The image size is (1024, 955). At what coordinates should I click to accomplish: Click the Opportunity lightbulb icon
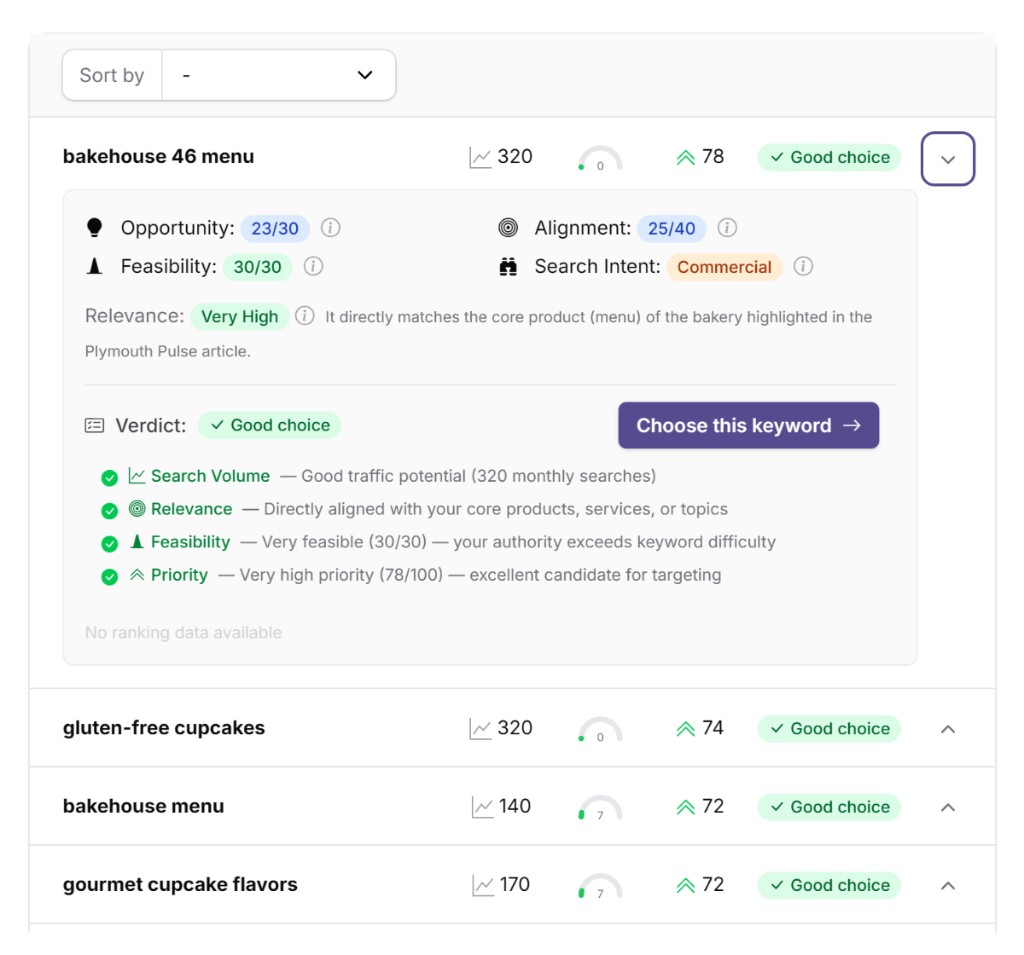tap(95, 227)
